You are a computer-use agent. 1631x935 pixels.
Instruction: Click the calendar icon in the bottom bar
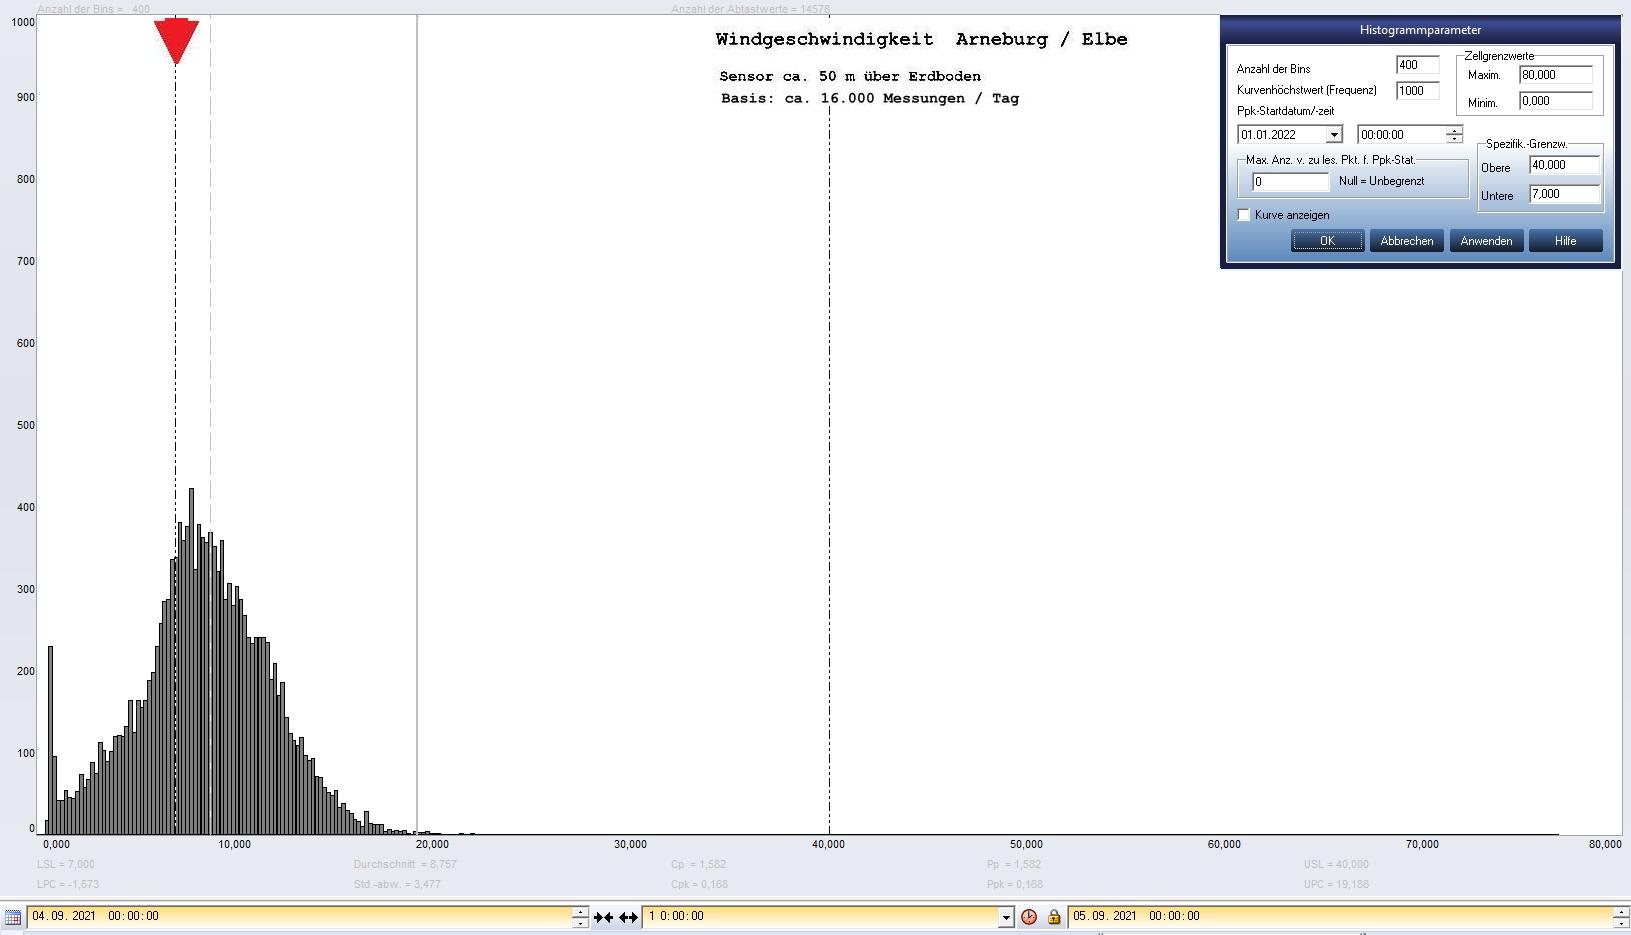click(13, 917)
